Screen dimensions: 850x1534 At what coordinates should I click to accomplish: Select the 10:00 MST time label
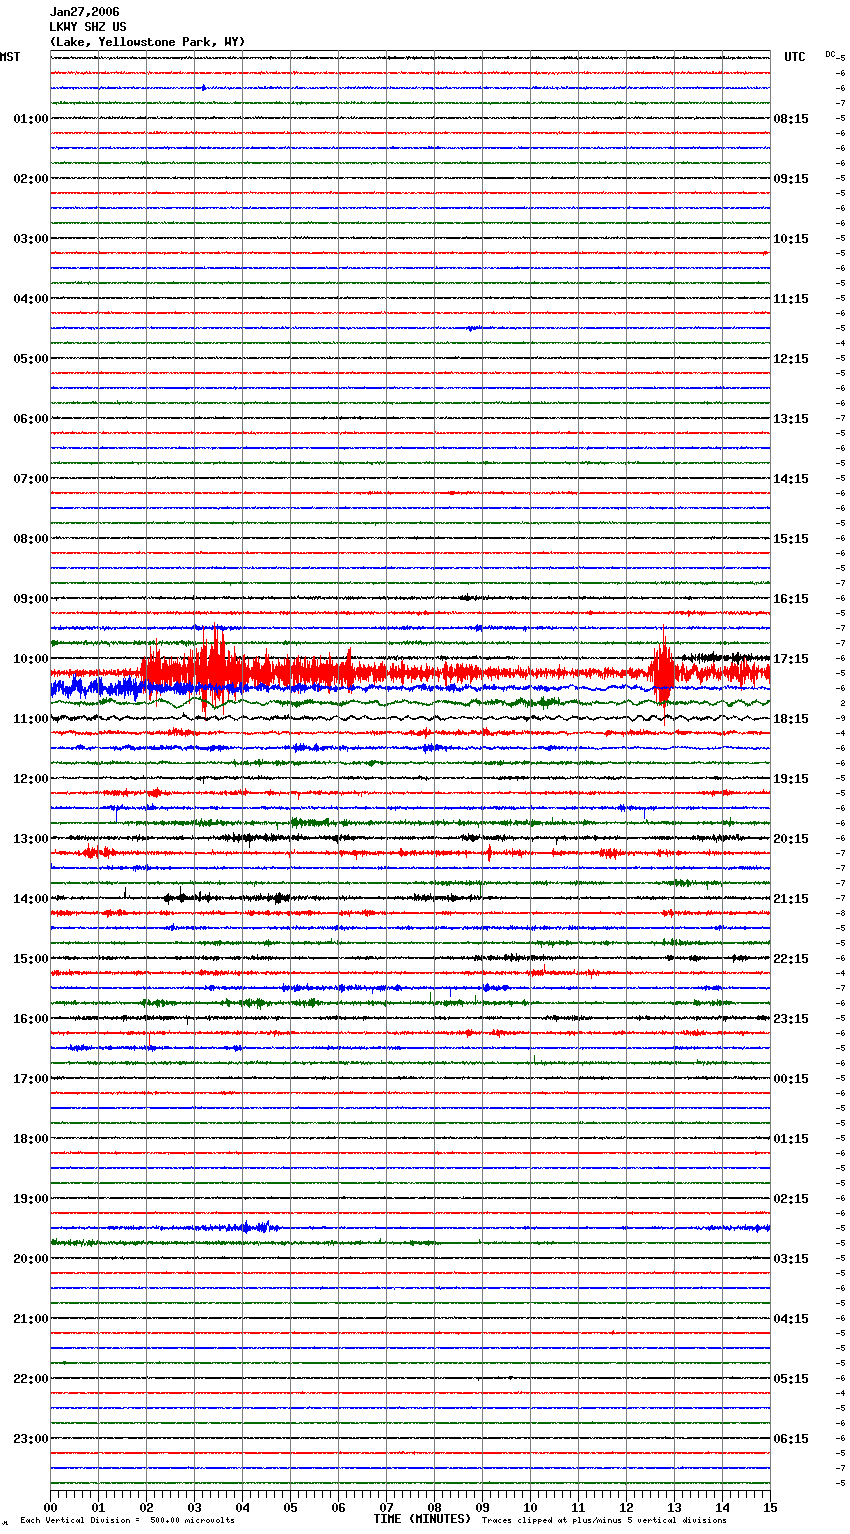pyautogui.click(x=30, y=659)
